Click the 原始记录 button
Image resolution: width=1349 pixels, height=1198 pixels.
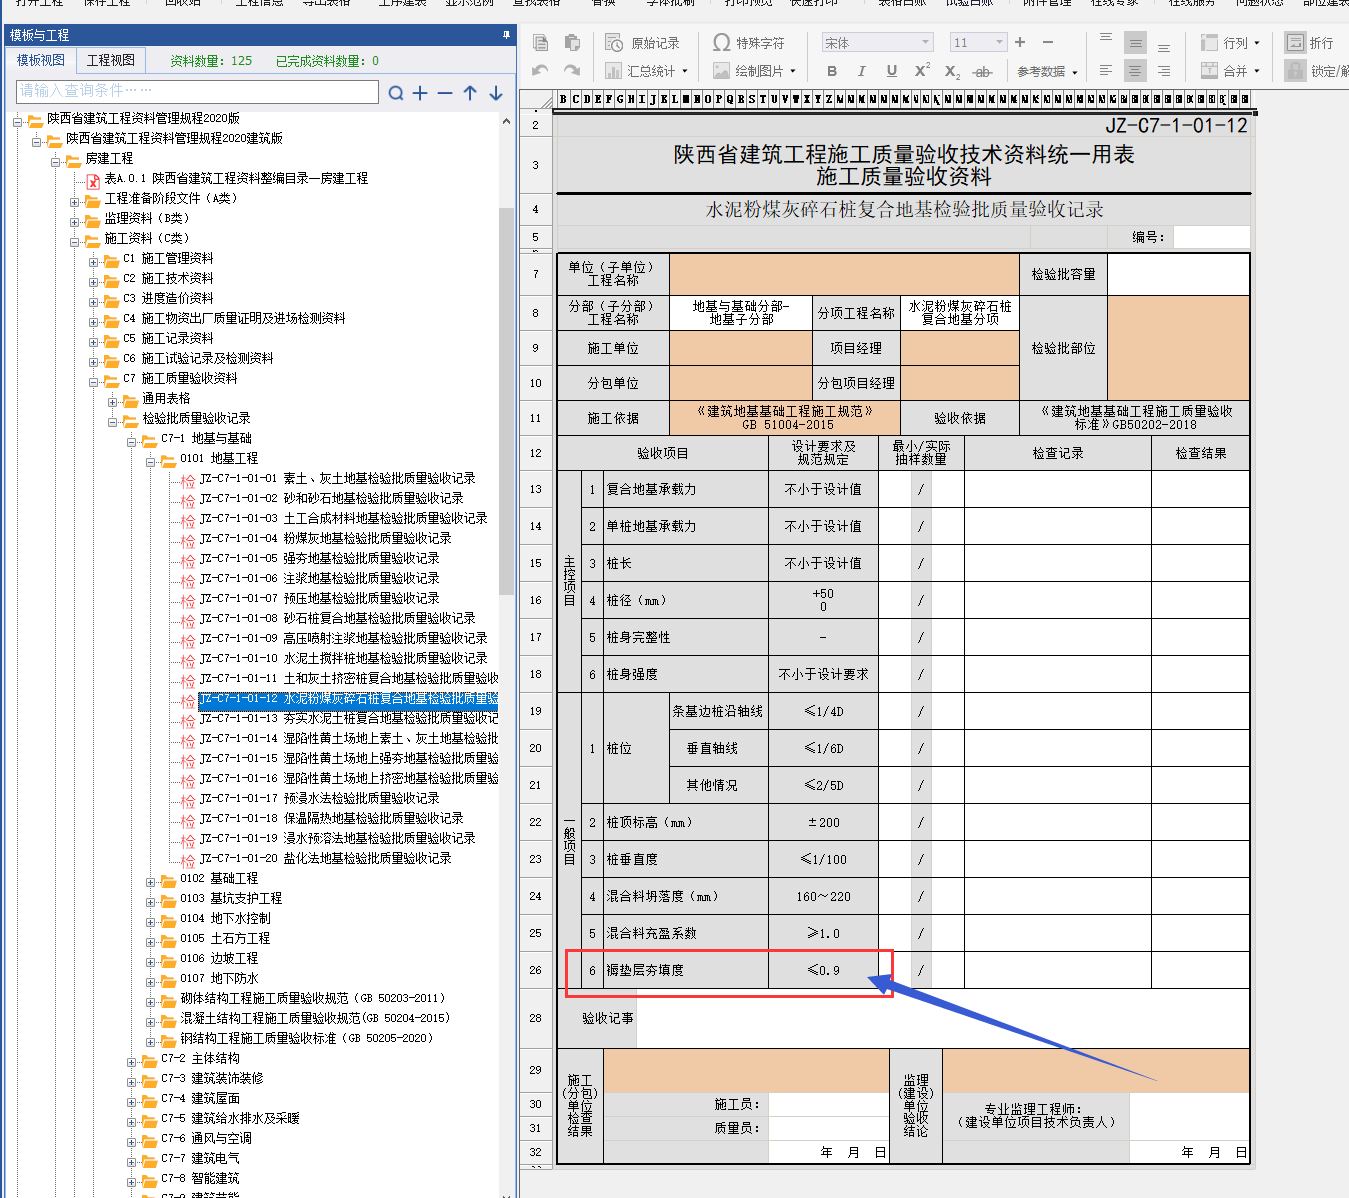(643, 43)
